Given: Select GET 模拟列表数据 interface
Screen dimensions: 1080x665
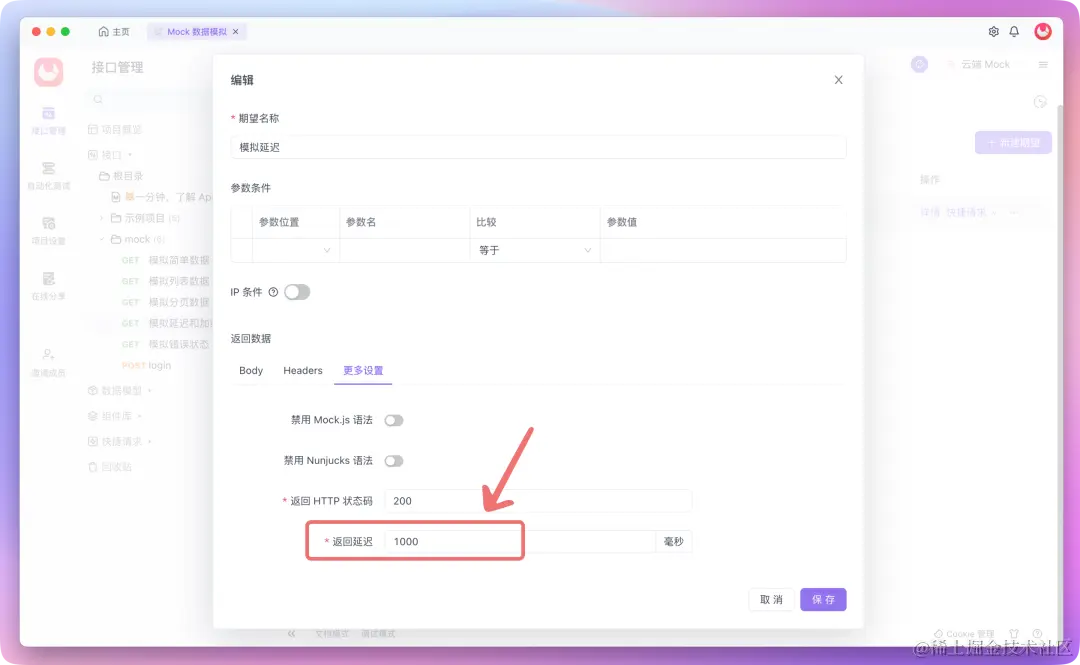Looking at the screenshot, I should [165, 281].
